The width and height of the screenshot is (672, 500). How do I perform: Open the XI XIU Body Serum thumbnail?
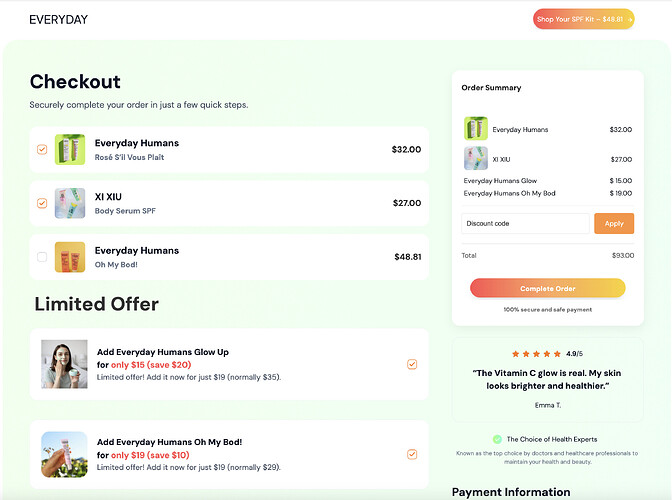tap(70, 203)
